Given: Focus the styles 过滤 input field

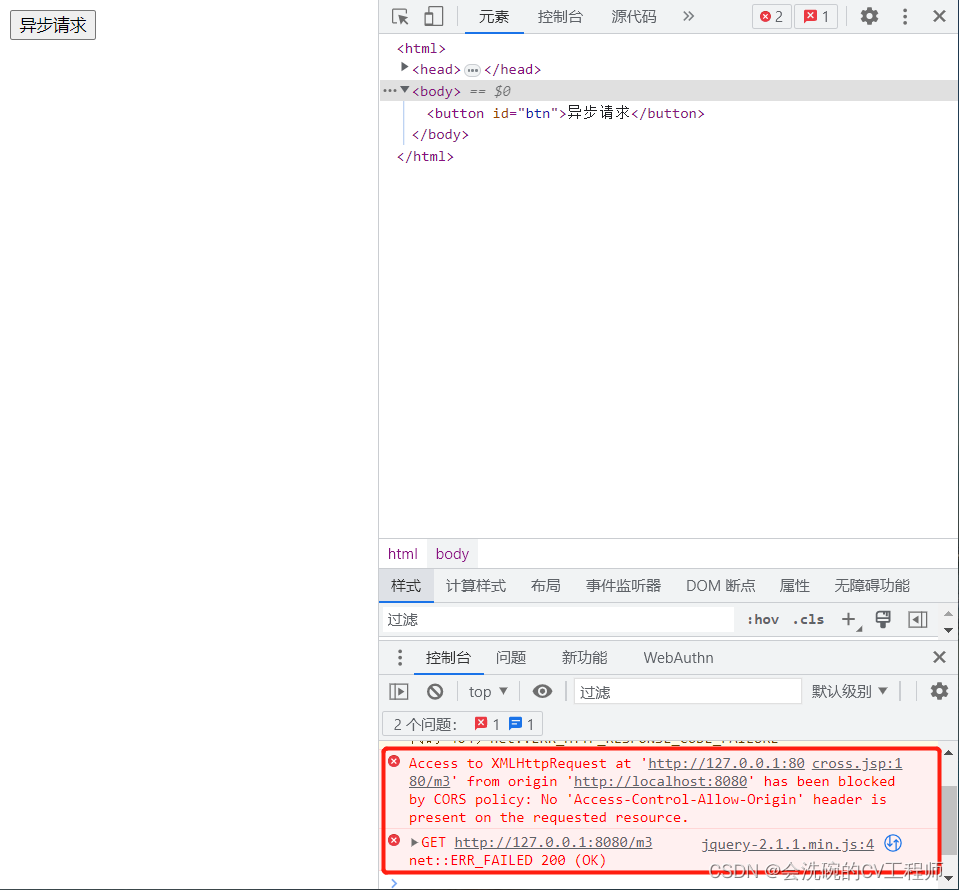Looking at the screenshot, I should [558, 620].
